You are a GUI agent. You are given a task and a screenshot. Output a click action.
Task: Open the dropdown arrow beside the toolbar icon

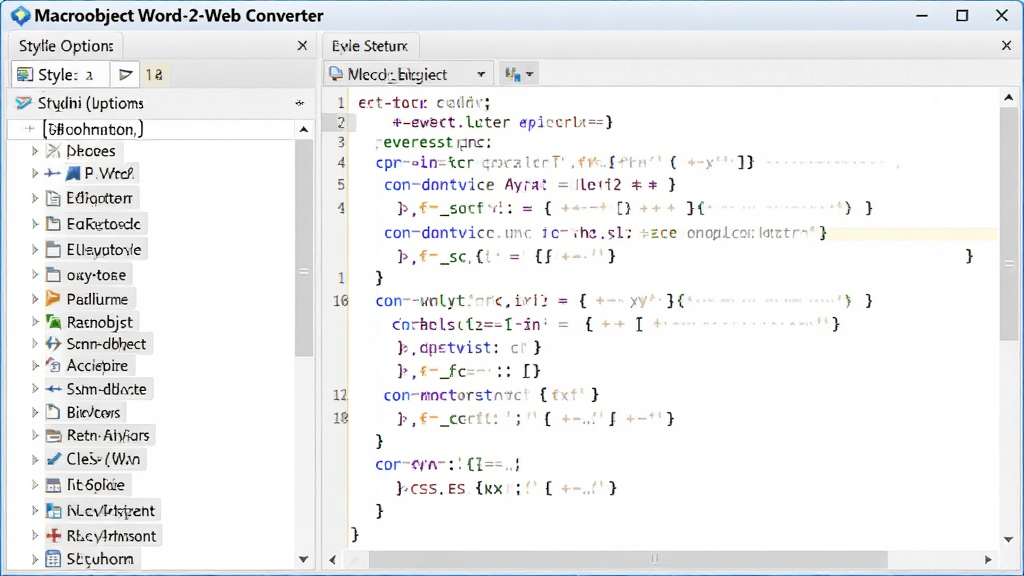[530, 74]
